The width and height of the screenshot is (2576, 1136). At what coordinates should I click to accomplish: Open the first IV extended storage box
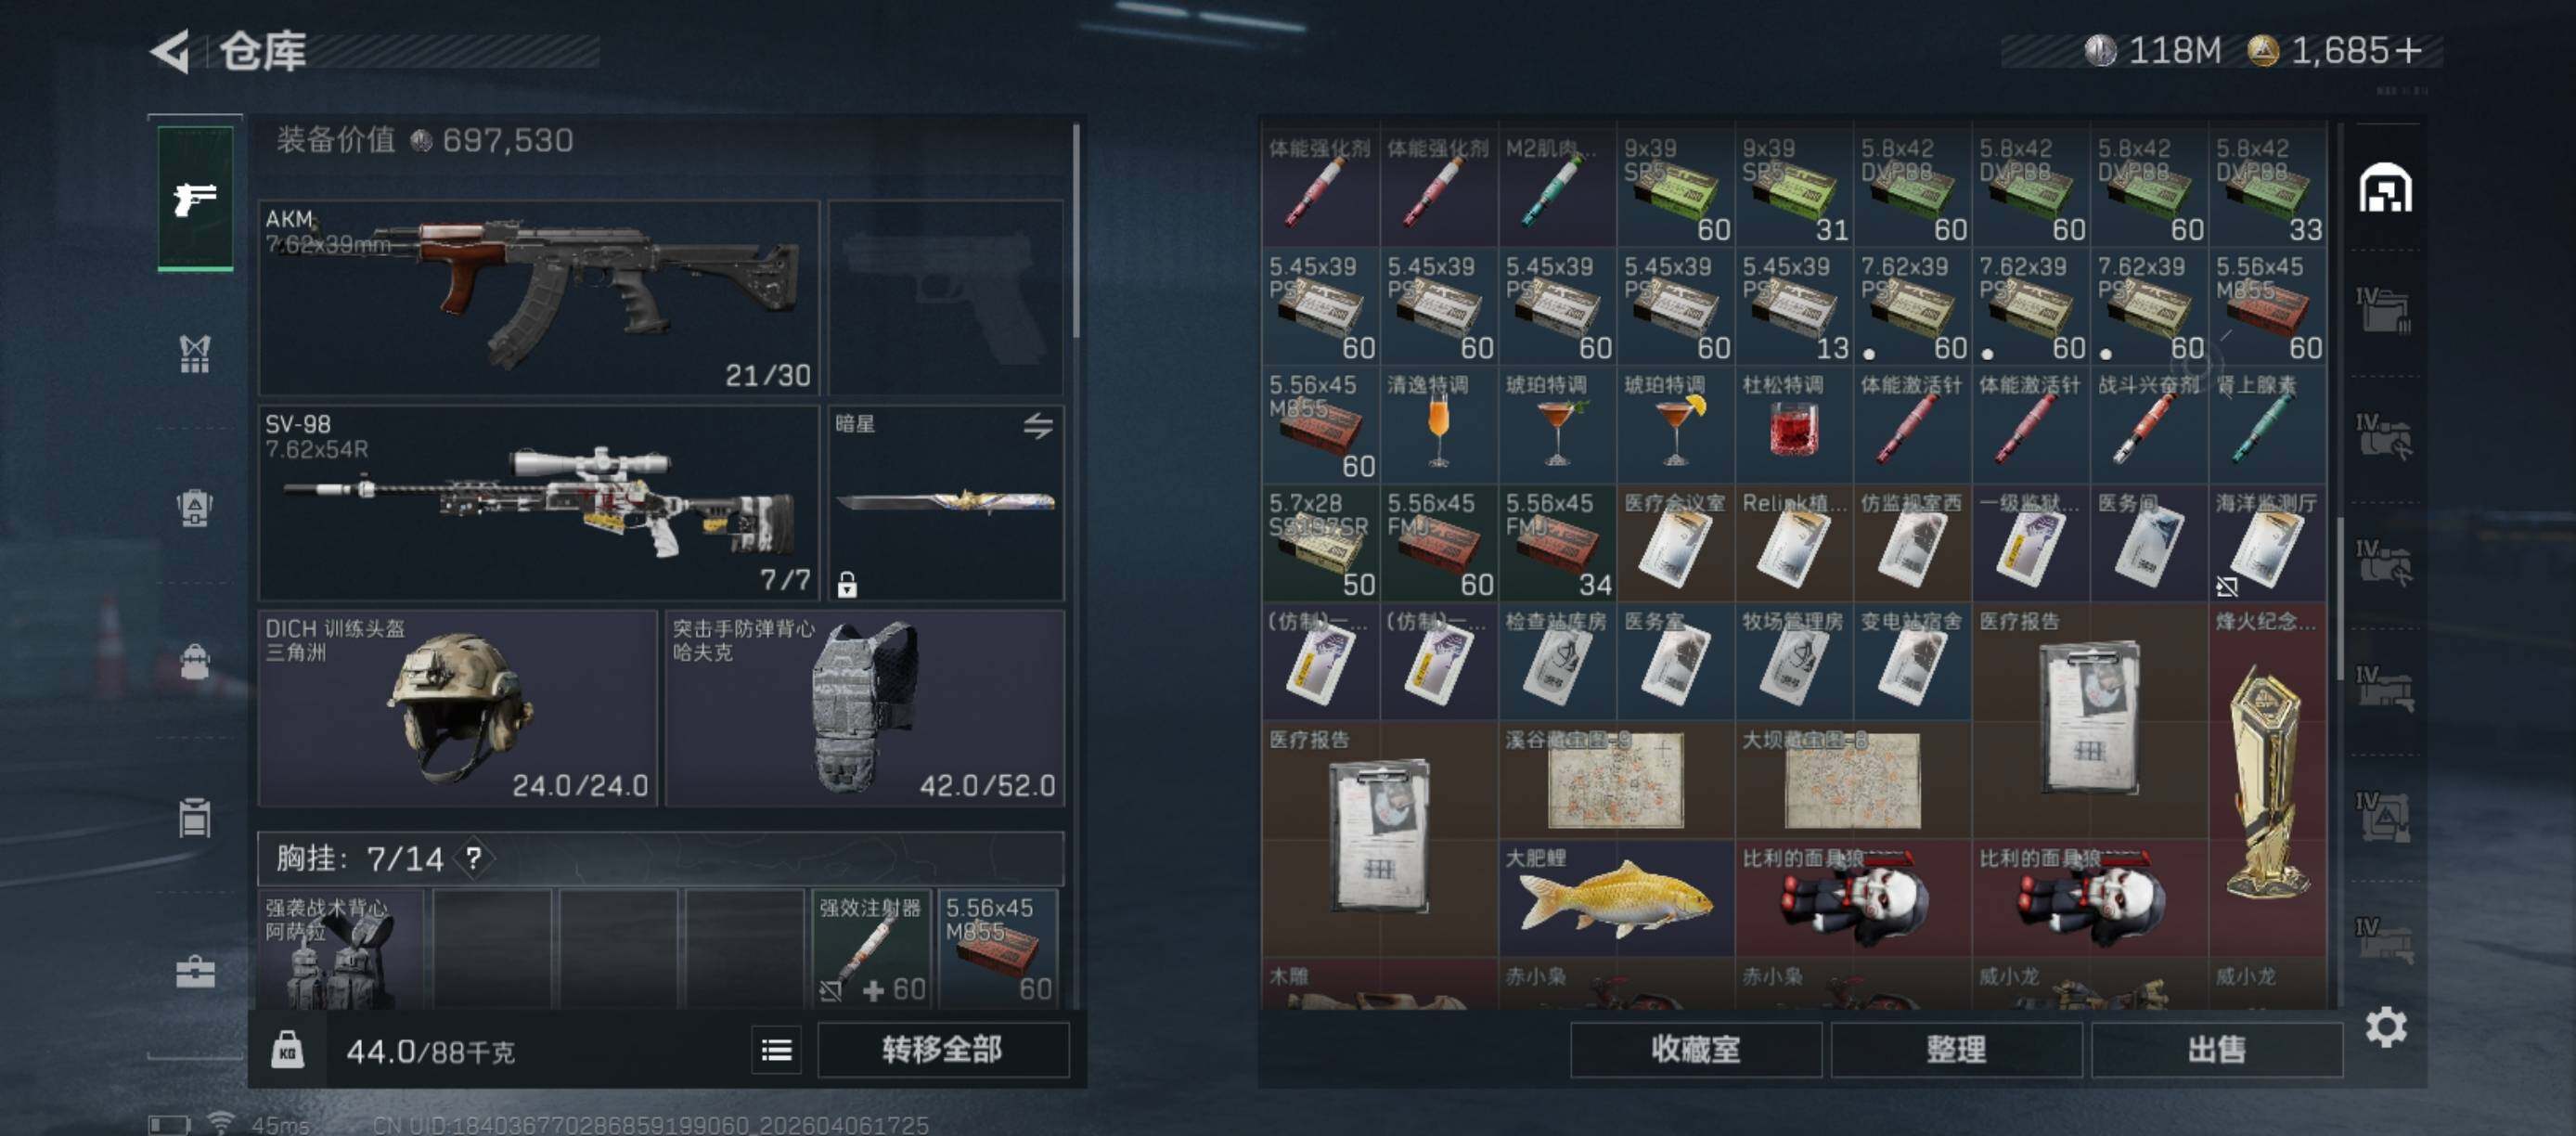point(2385,310)
